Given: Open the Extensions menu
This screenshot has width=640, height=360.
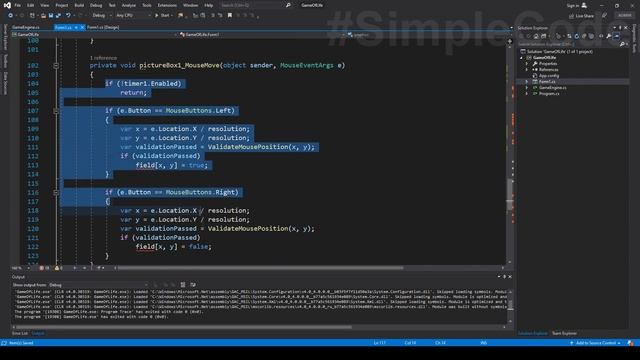Looking at the screenshot, I should tap(167, 5).
